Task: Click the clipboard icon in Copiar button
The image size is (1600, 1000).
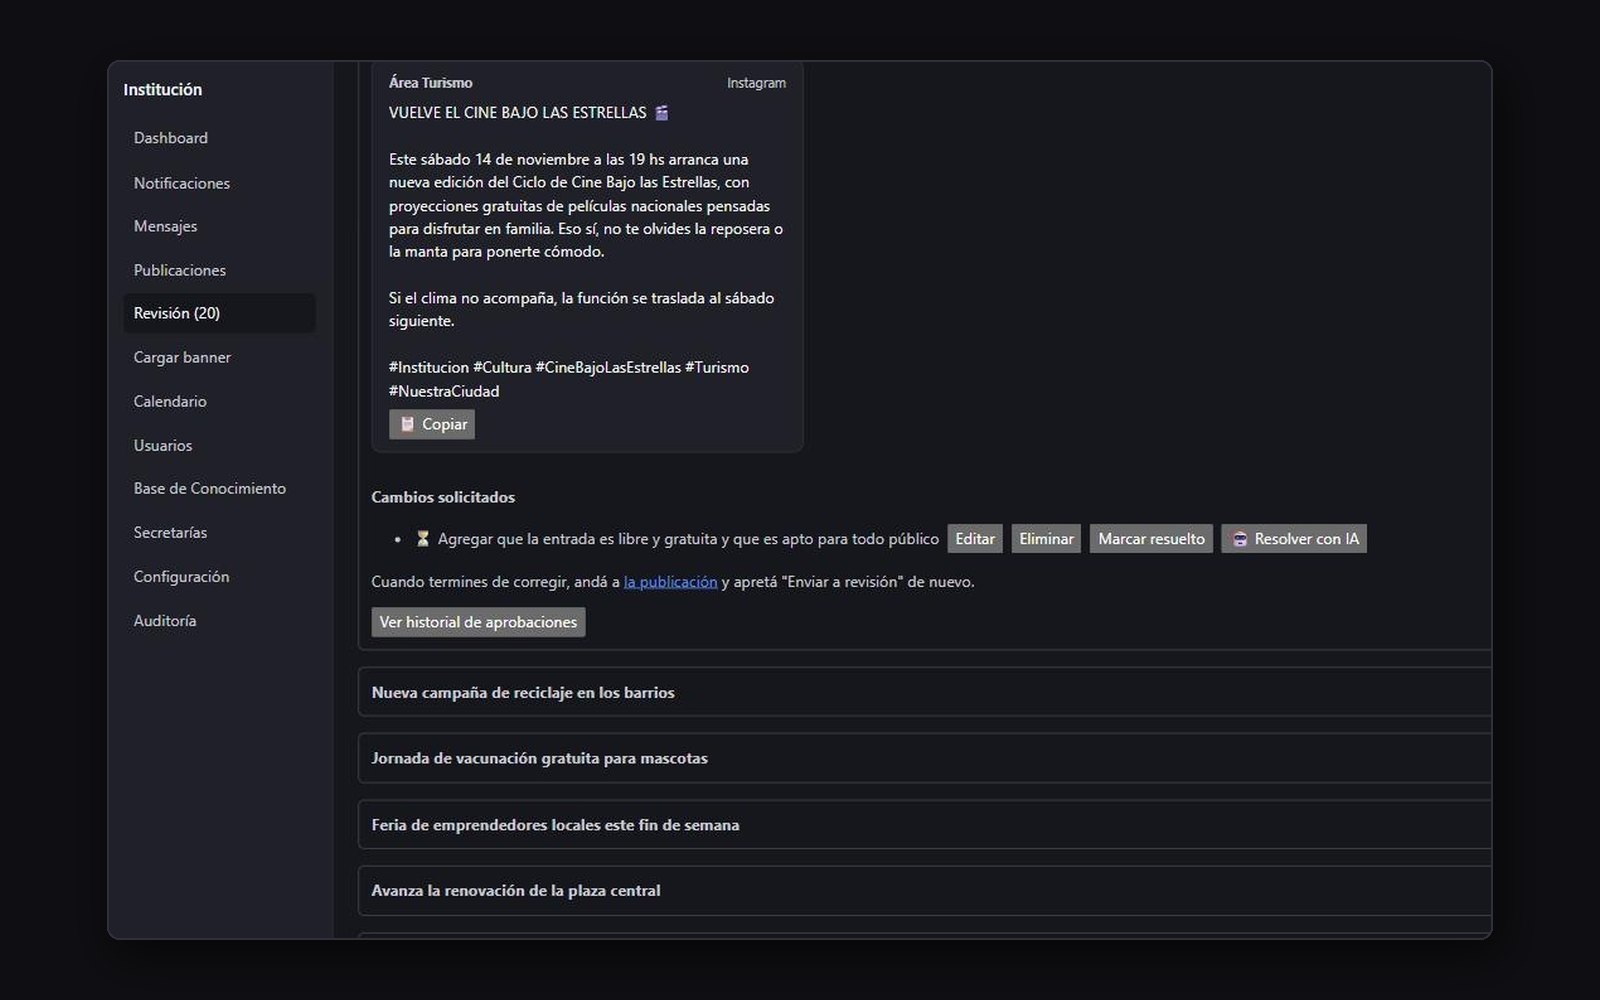Action: [407, 424]
